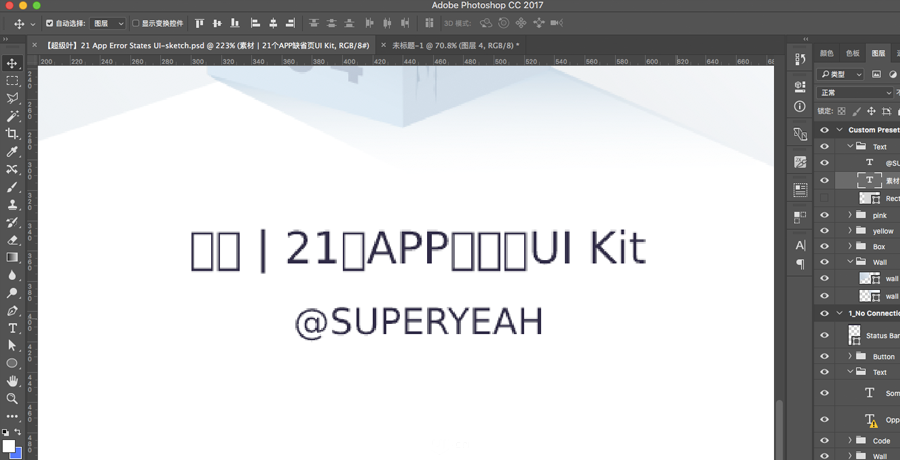Open the Character panel icon
This screenshot has width=900, height=460.
coord(800,245)
